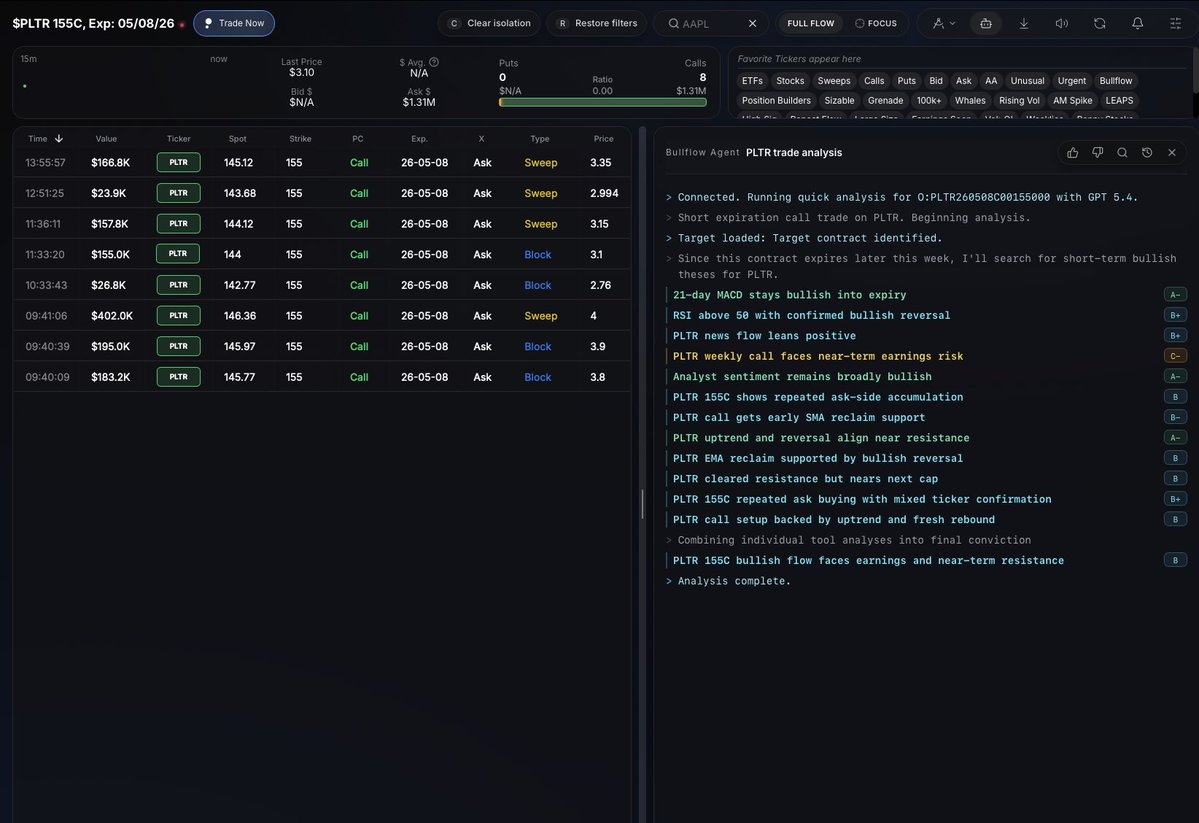Toggle the Stocks filter chip
Screen dimensions: 1199x823
[x=790, y=81]
